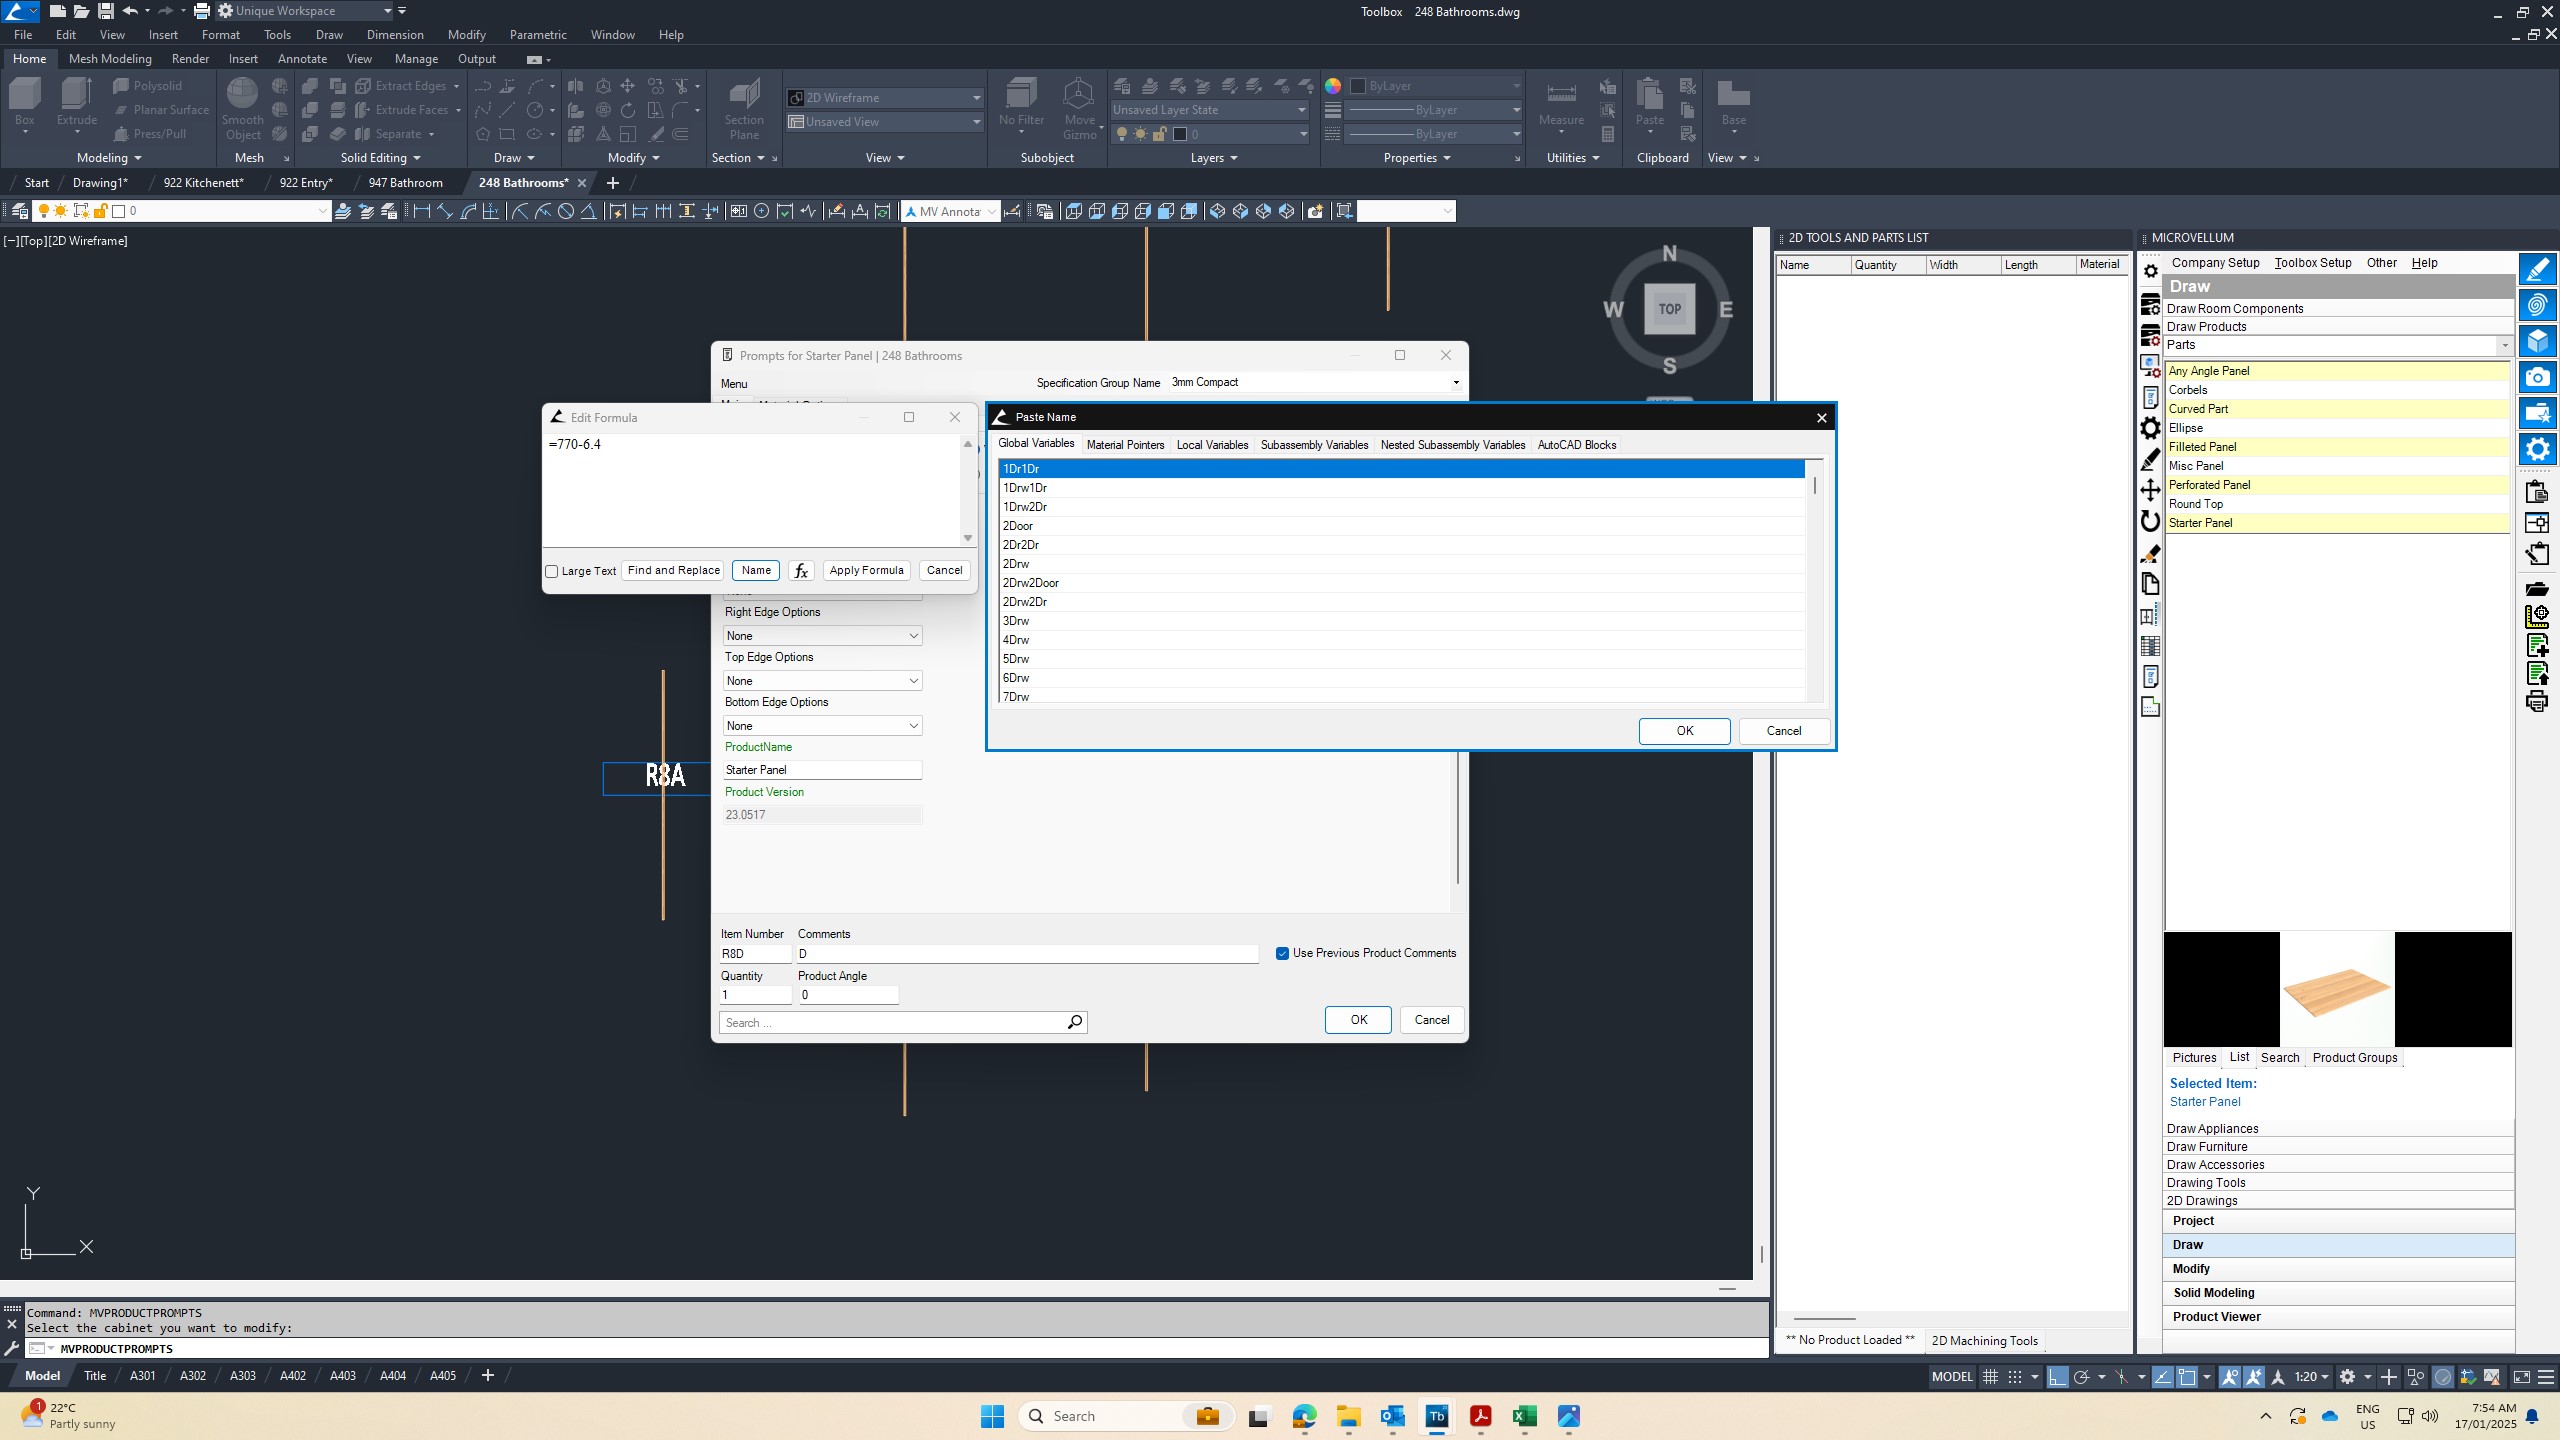
Task: Click the Apply Formula button
Action: (866, 570)
